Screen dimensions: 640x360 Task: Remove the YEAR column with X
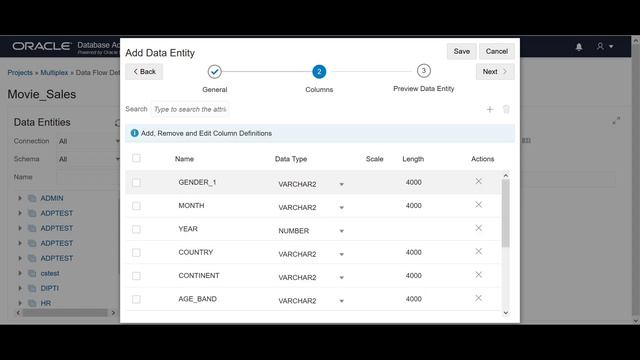click(x=478, y=228)
